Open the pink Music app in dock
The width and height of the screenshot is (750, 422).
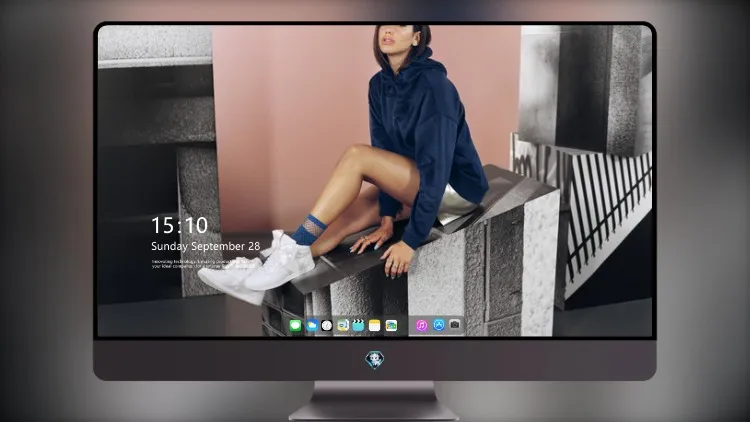421,325
